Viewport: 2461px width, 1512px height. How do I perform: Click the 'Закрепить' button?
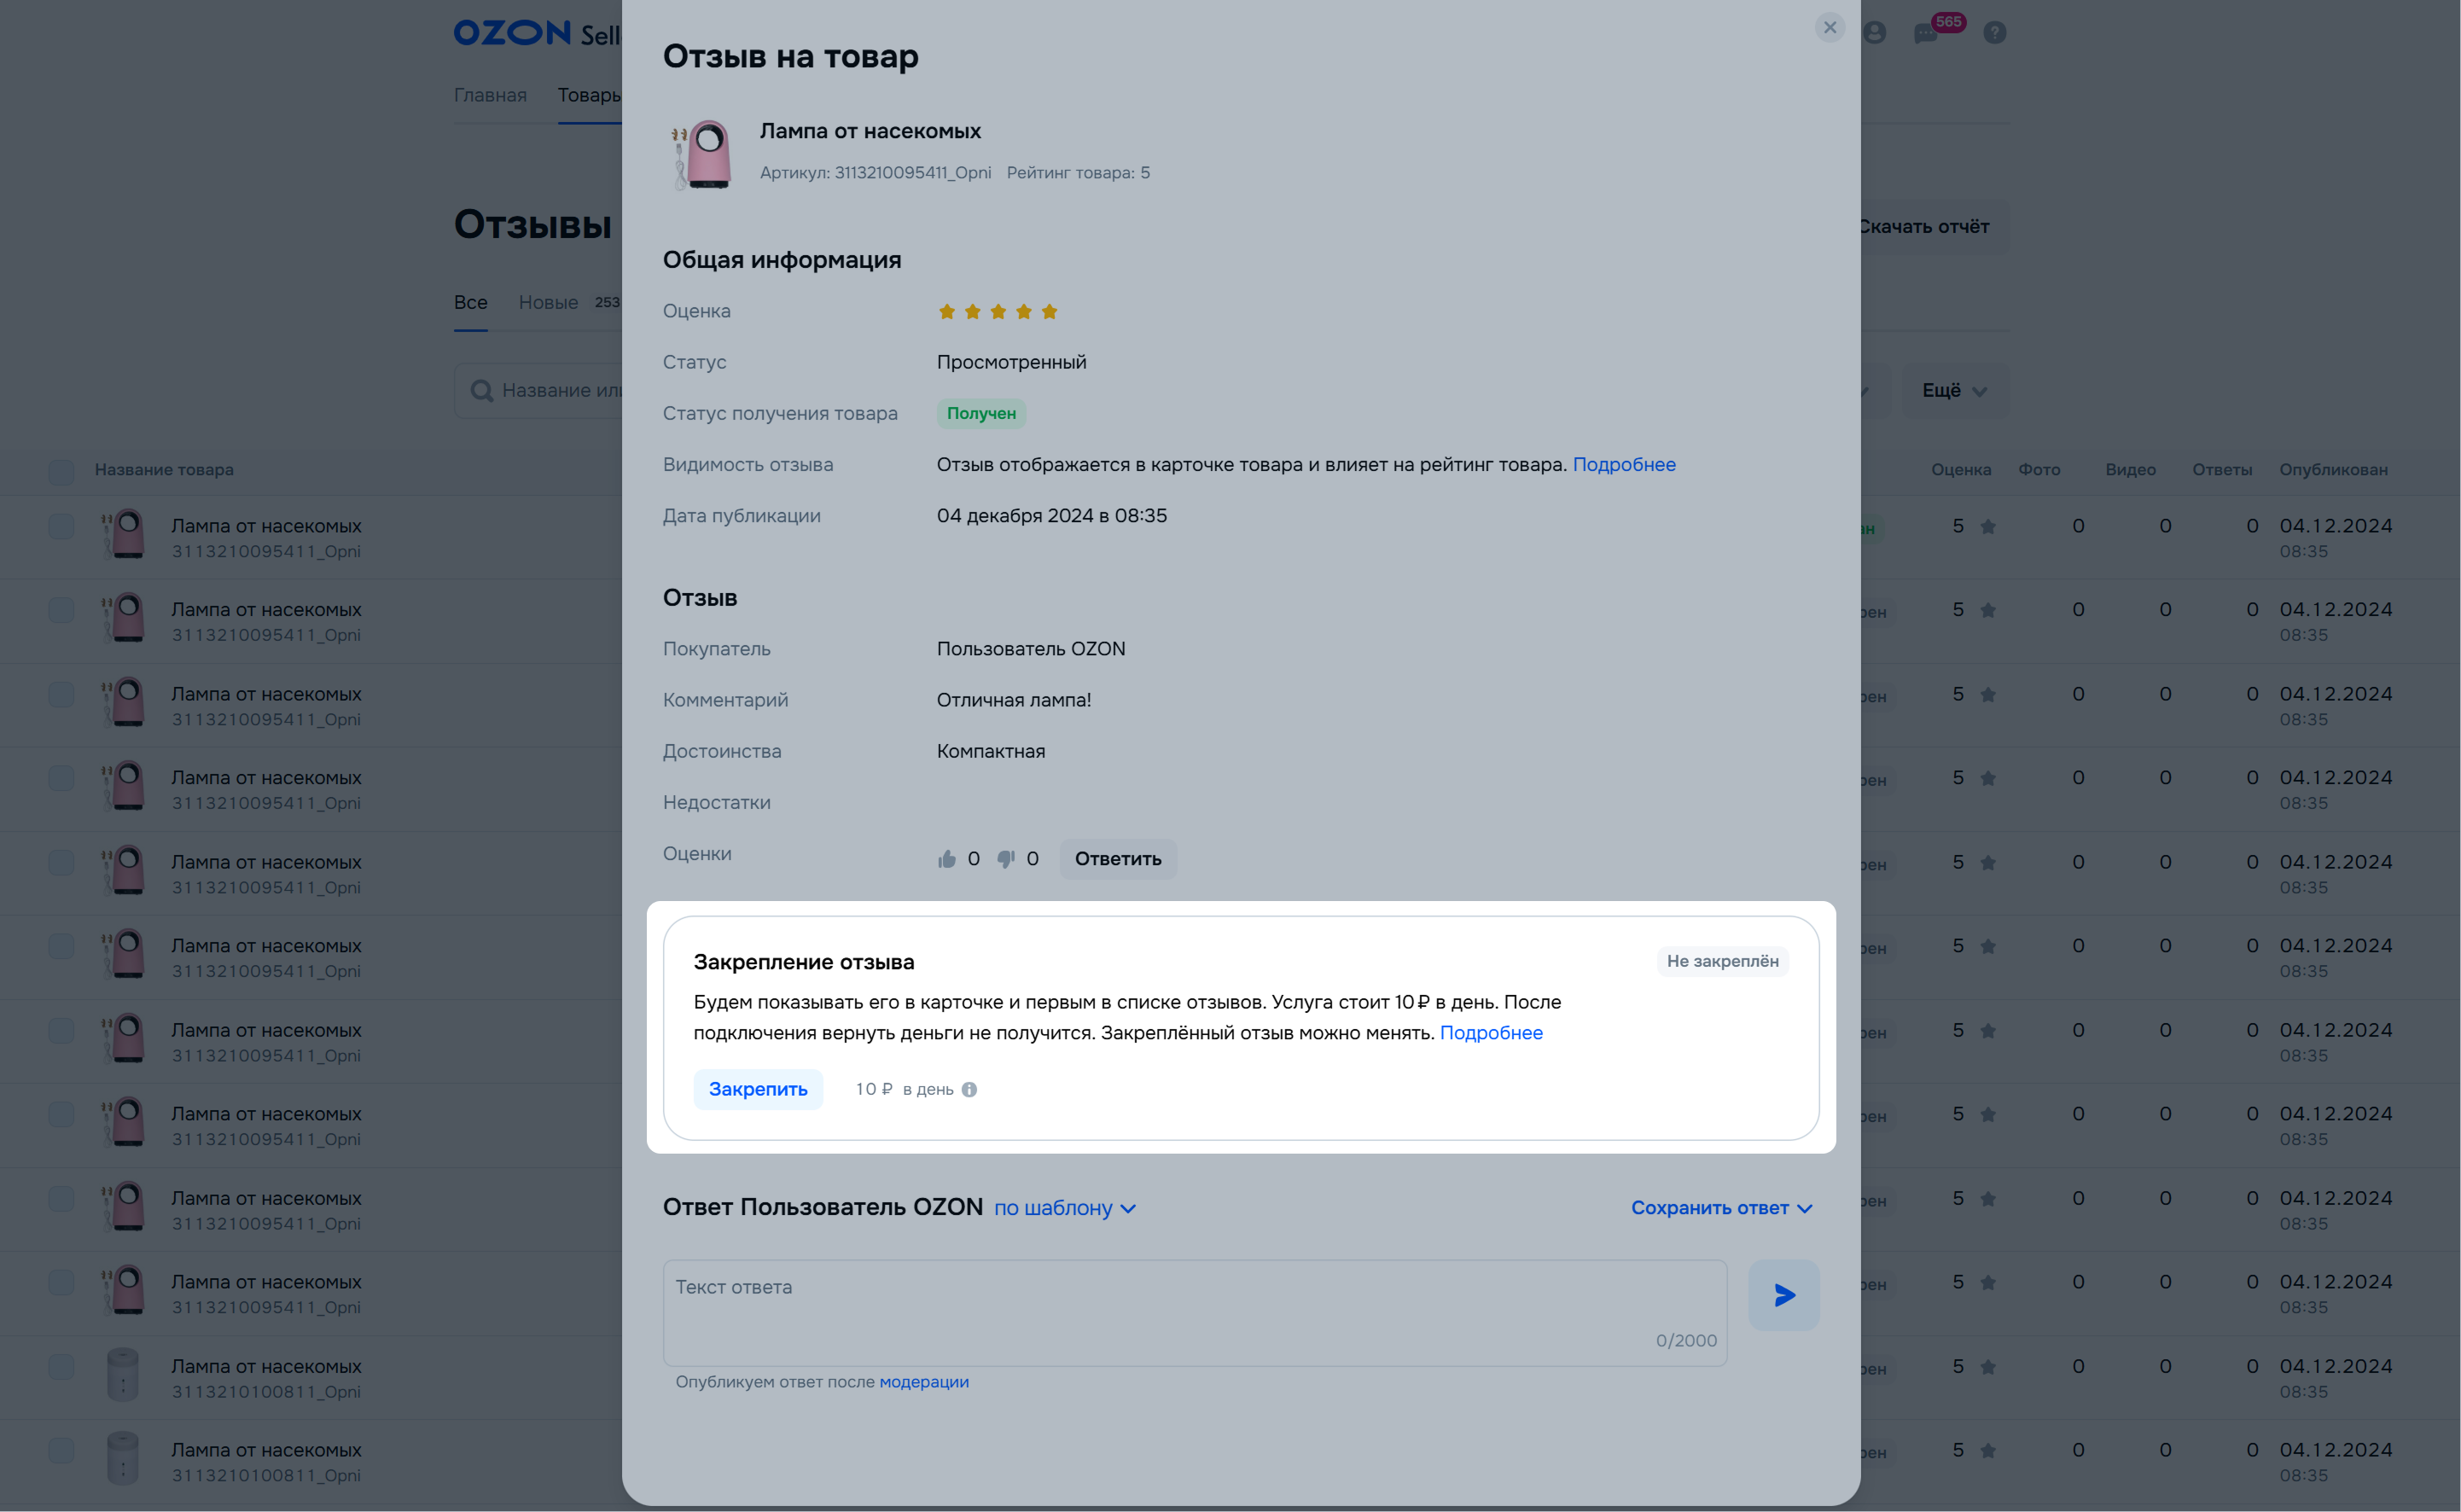[758, 1089]
